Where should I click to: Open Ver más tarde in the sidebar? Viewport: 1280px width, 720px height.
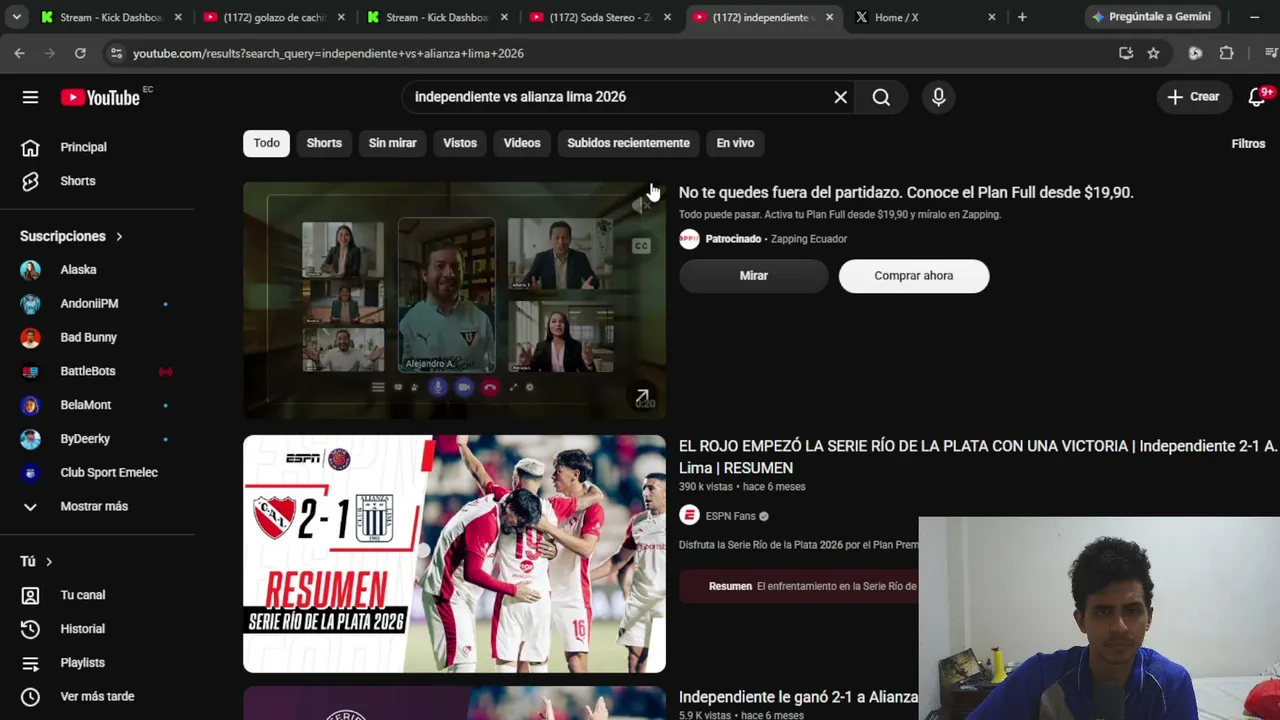click(98, 697)
